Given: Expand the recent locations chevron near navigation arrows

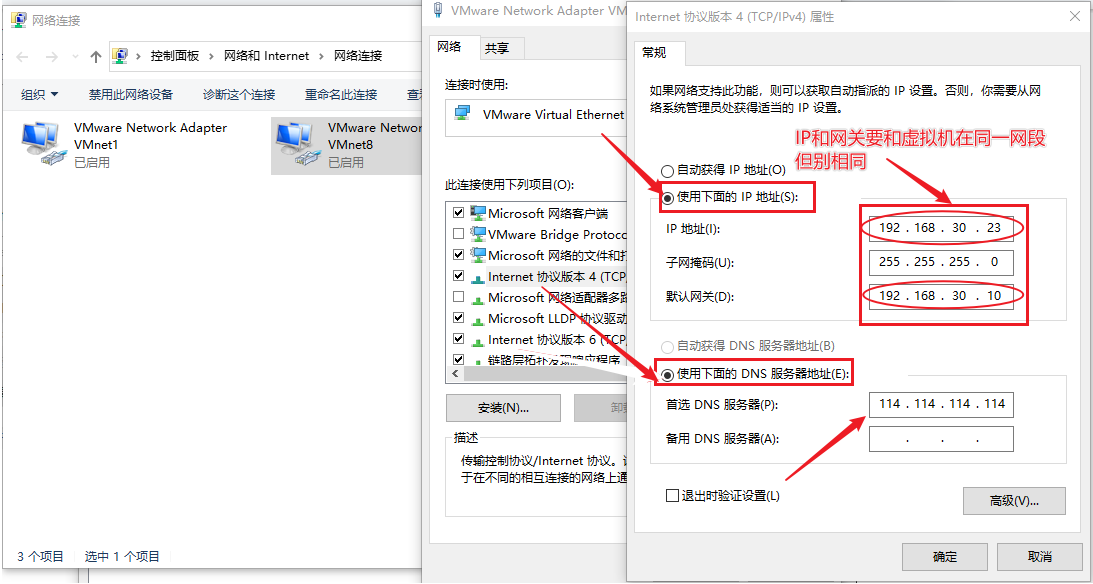Looking at the screenshot, I should click(x=74, y=57).
